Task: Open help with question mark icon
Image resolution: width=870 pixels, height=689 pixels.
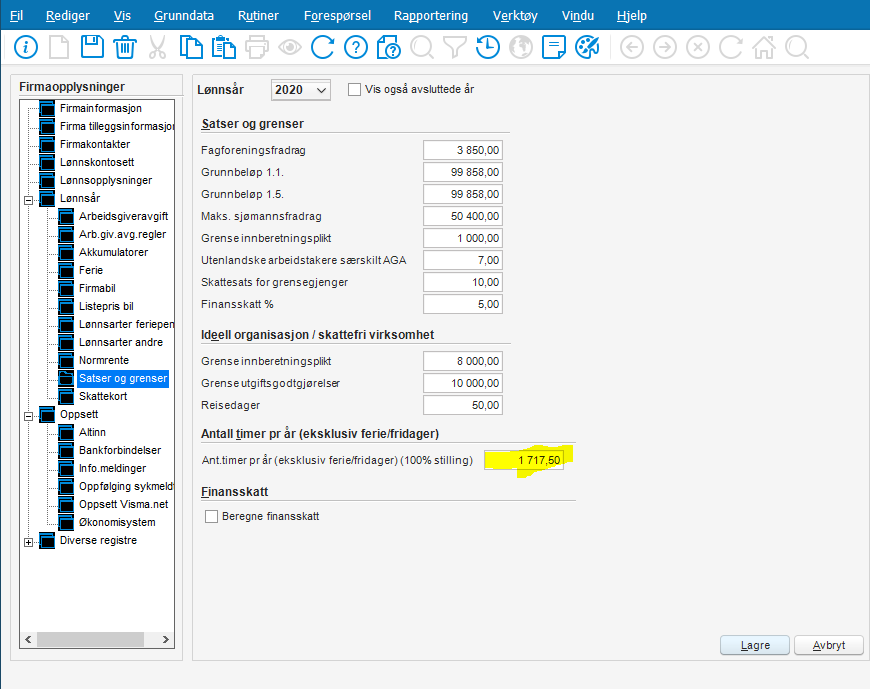Action: click(356, 47)
